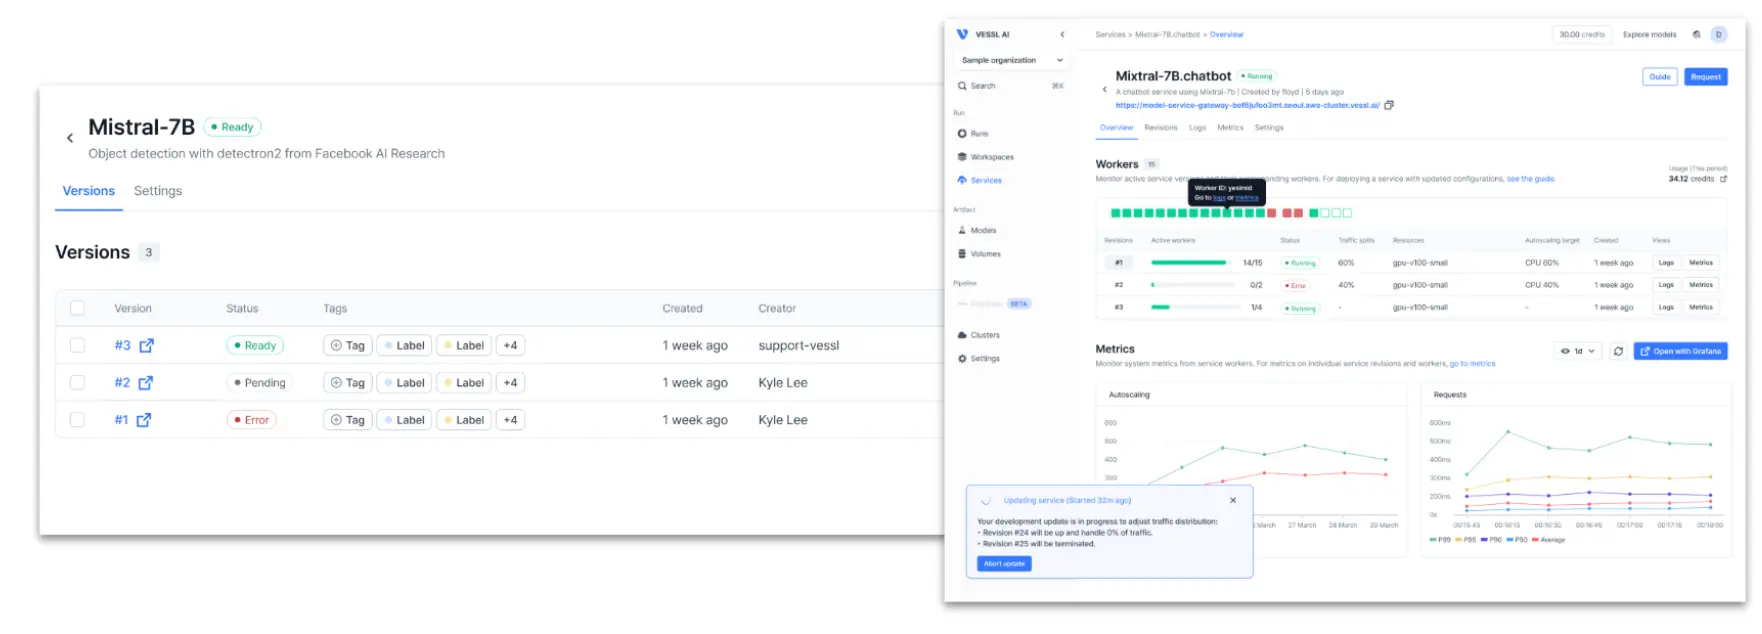Open usage credits external link icon
1762x634 pixels.
tap(1723, 179)
